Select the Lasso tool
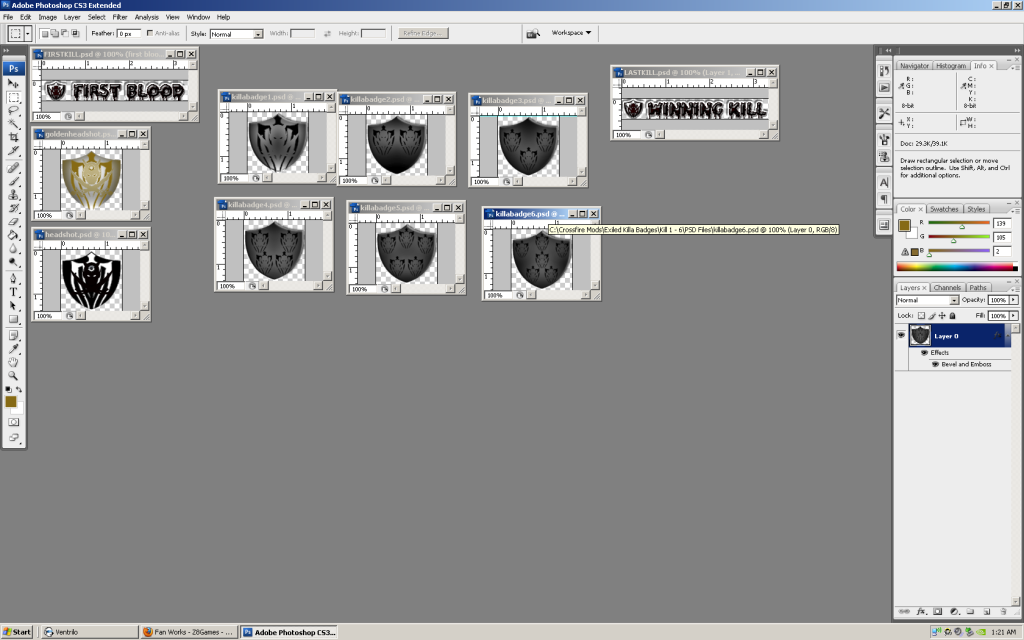The width and height of the screenshot is (1024, 640). (x=13, y=110)
